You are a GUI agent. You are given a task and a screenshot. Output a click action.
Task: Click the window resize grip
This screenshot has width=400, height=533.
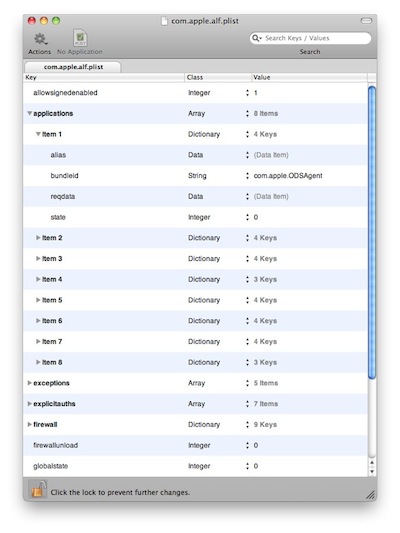click(x=371, y=495)
